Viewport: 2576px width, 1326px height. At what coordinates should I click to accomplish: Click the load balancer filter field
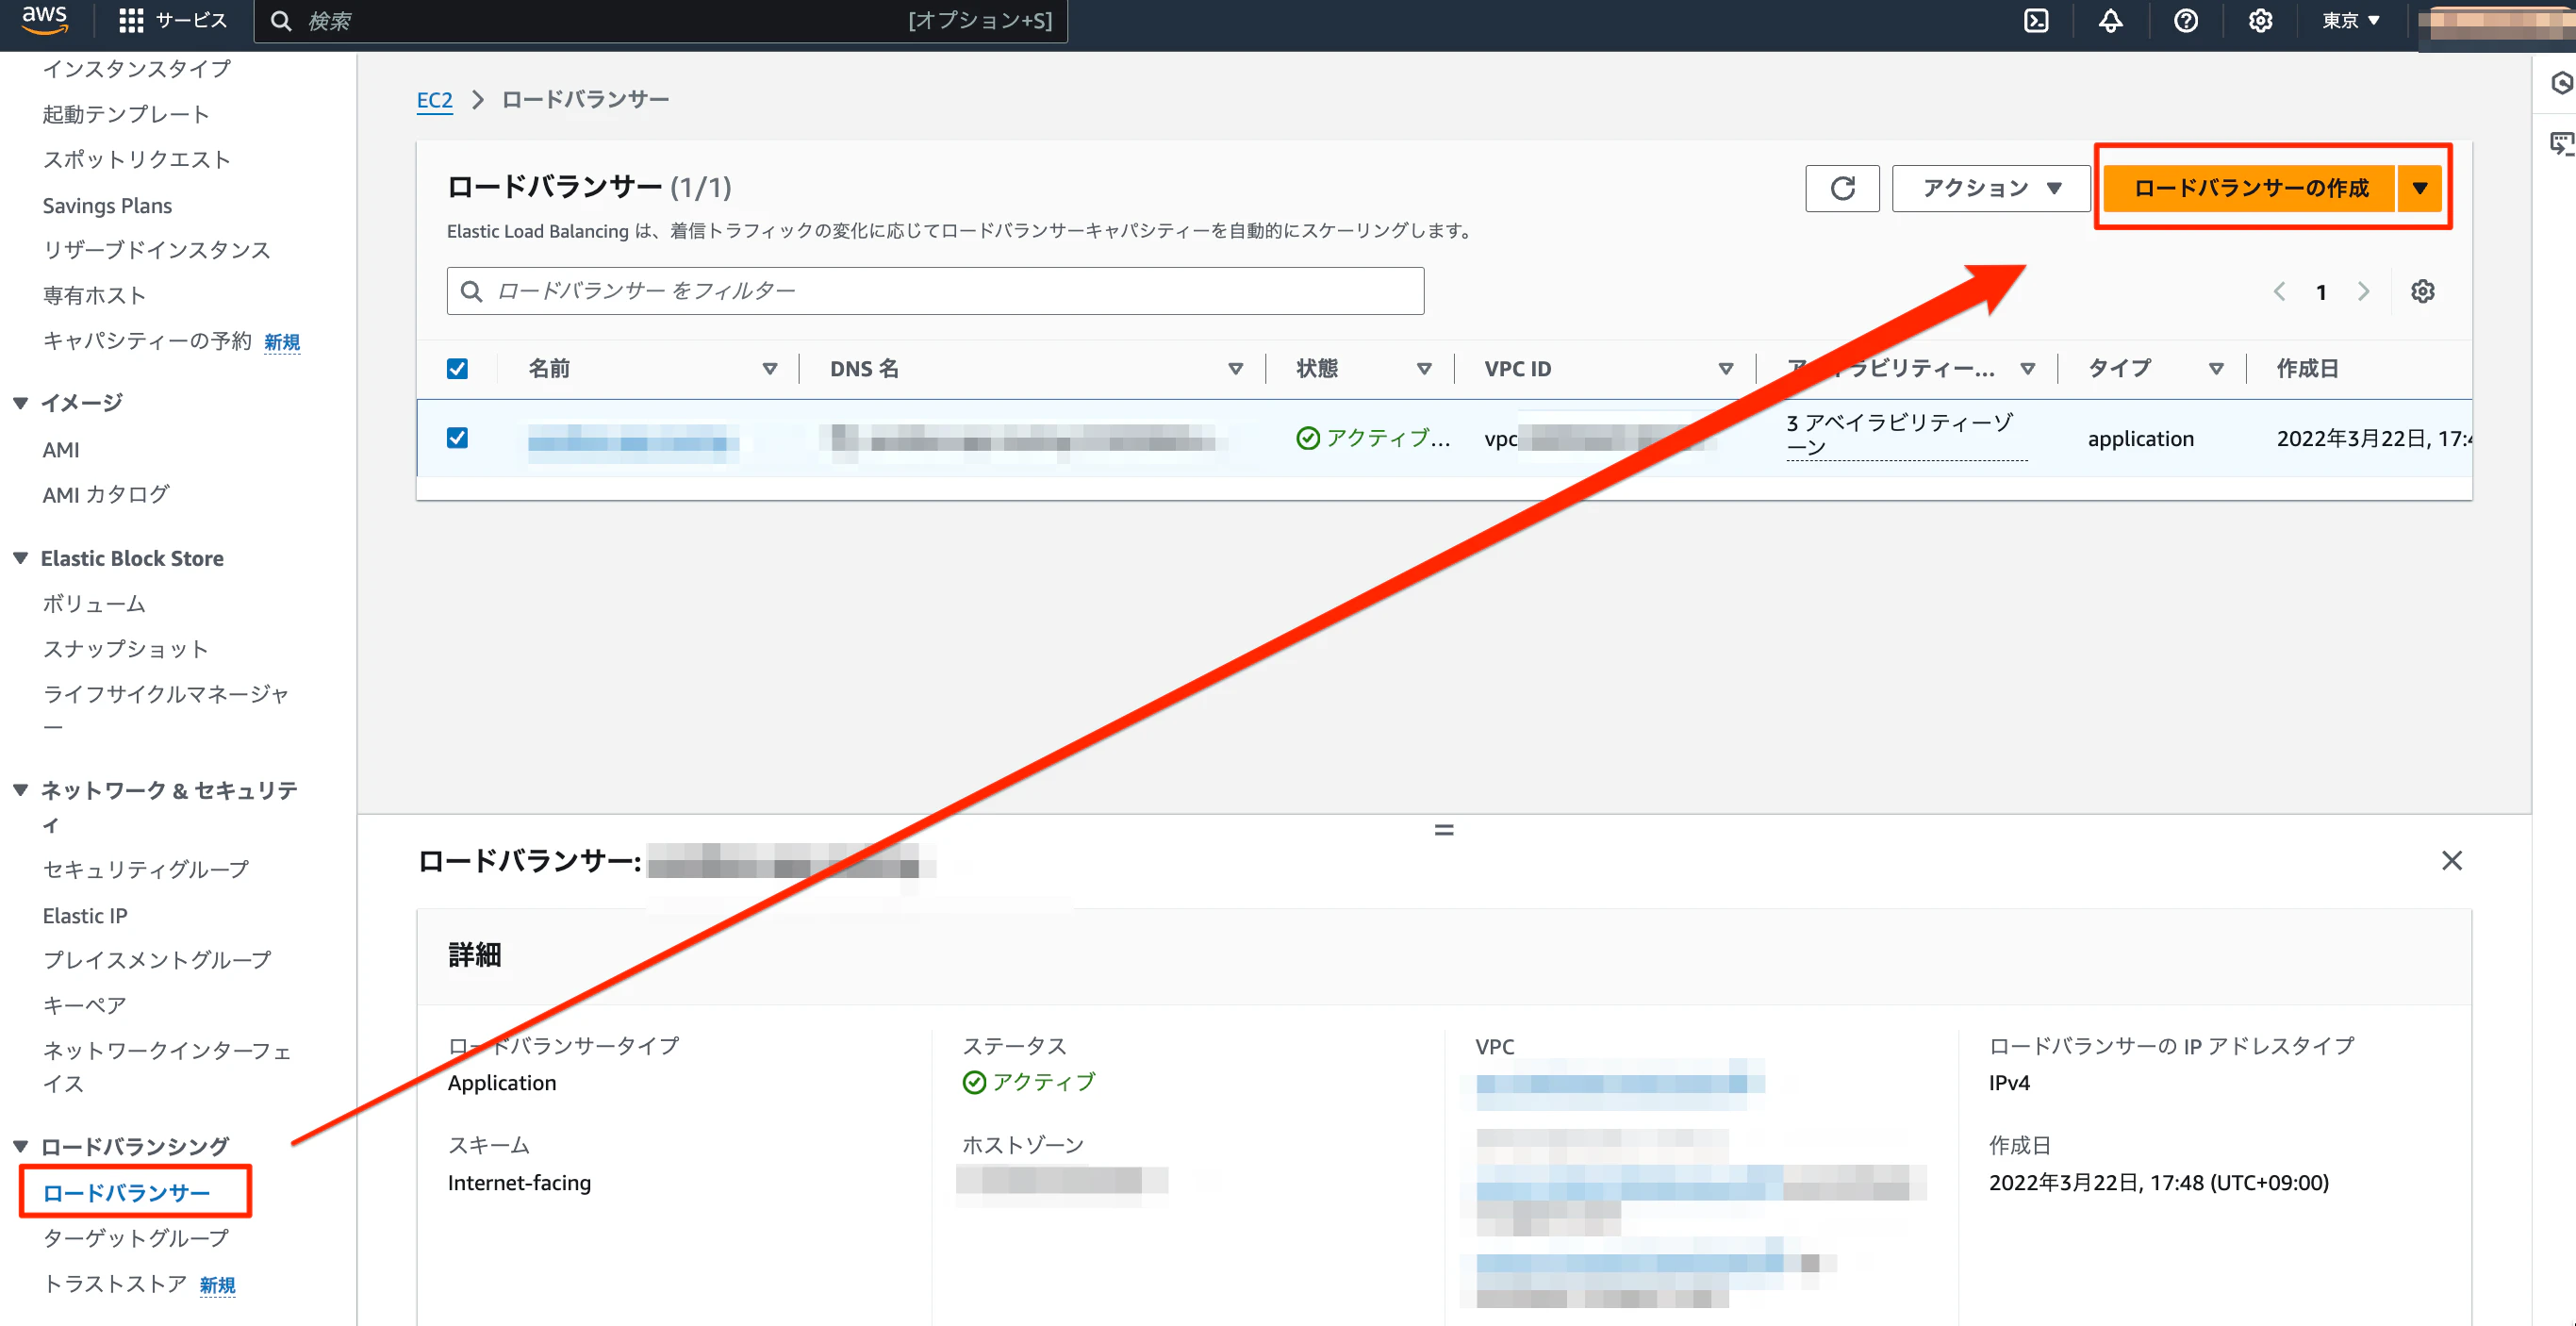tap(935, 291)
